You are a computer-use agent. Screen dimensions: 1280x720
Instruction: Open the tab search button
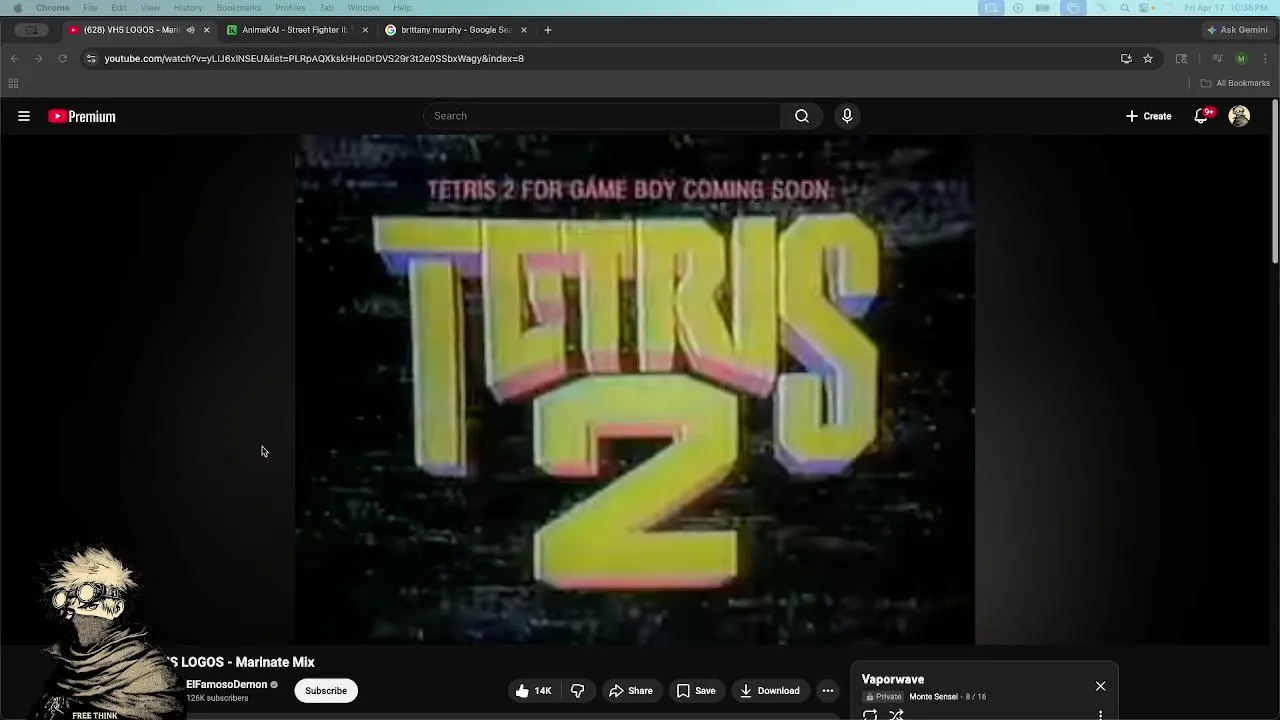pyautogui.click(x=31, y=30)
